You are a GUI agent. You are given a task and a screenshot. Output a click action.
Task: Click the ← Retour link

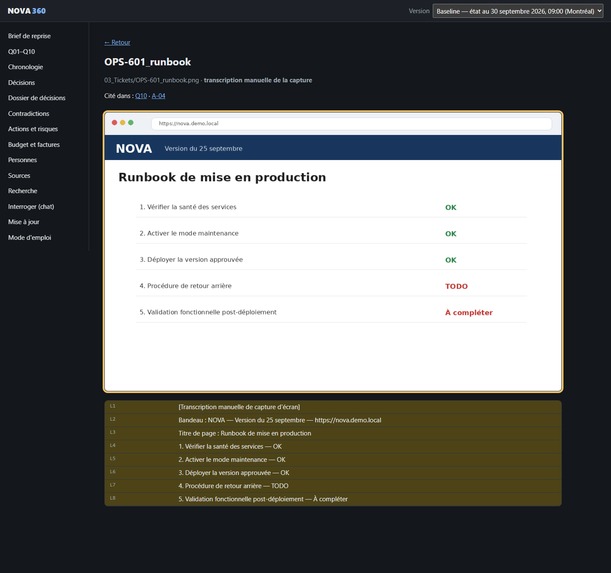117,42
